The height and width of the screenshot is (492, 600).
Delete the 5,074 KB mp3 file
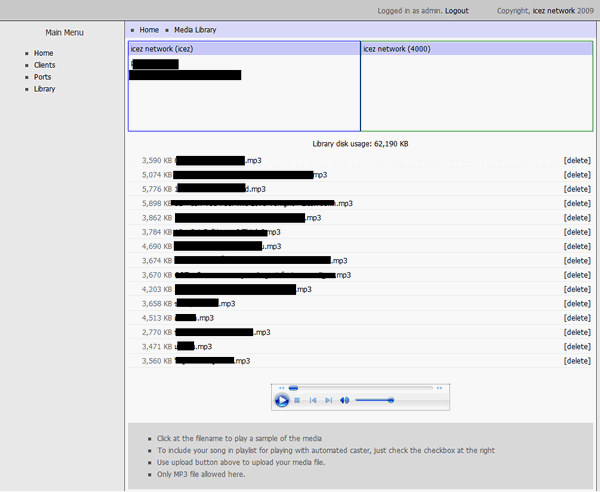pos(577,175)
